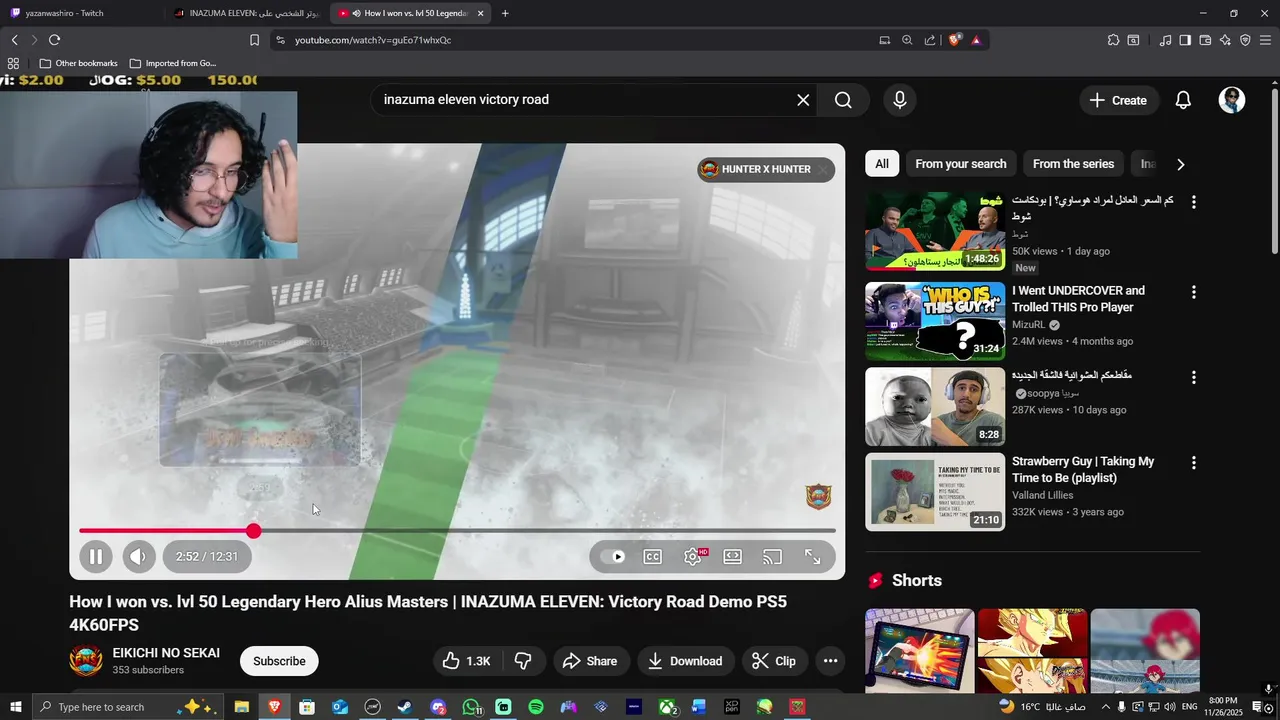Screen dimensions: 1280x720
Task: Open browser hamburger main menu
Action: [x=1266, y=40]
